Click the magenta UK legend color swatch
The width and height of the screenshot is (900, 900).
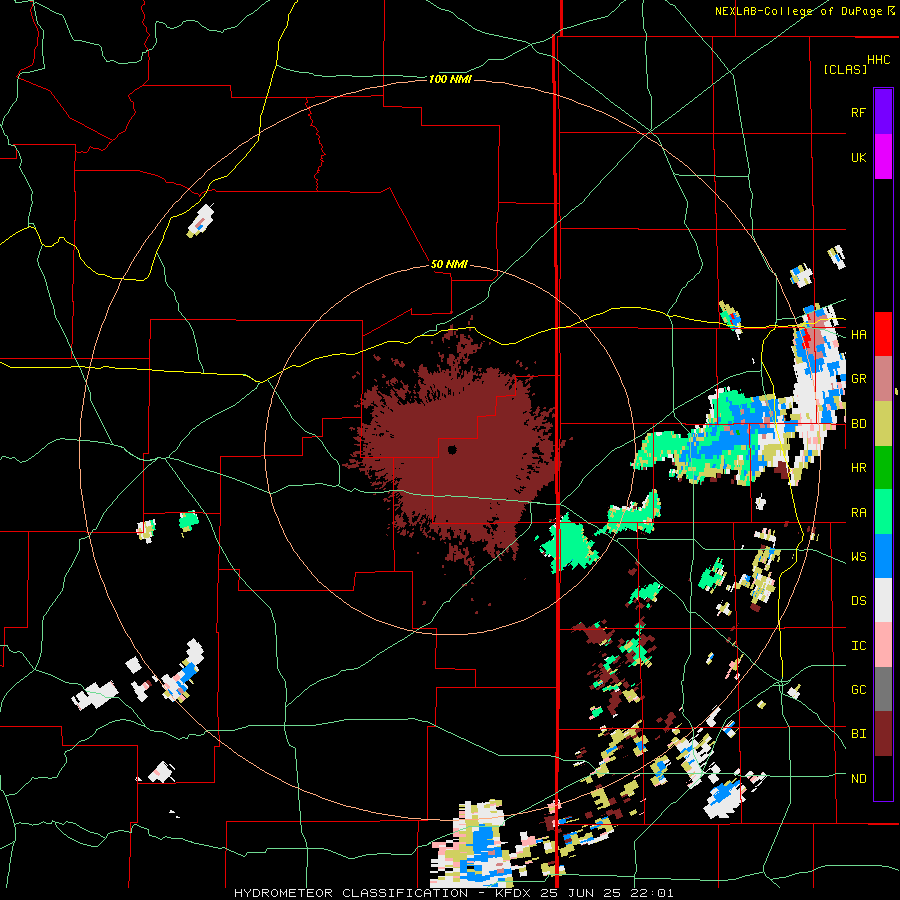pyautogui.click(x=883, y=157)
